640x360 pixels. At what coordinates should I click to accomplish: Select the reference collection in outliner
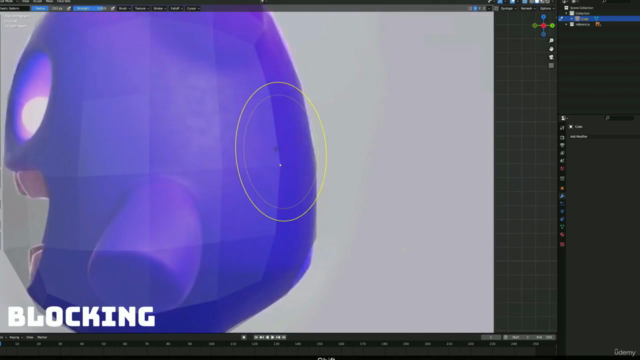(x=582, y=24)
